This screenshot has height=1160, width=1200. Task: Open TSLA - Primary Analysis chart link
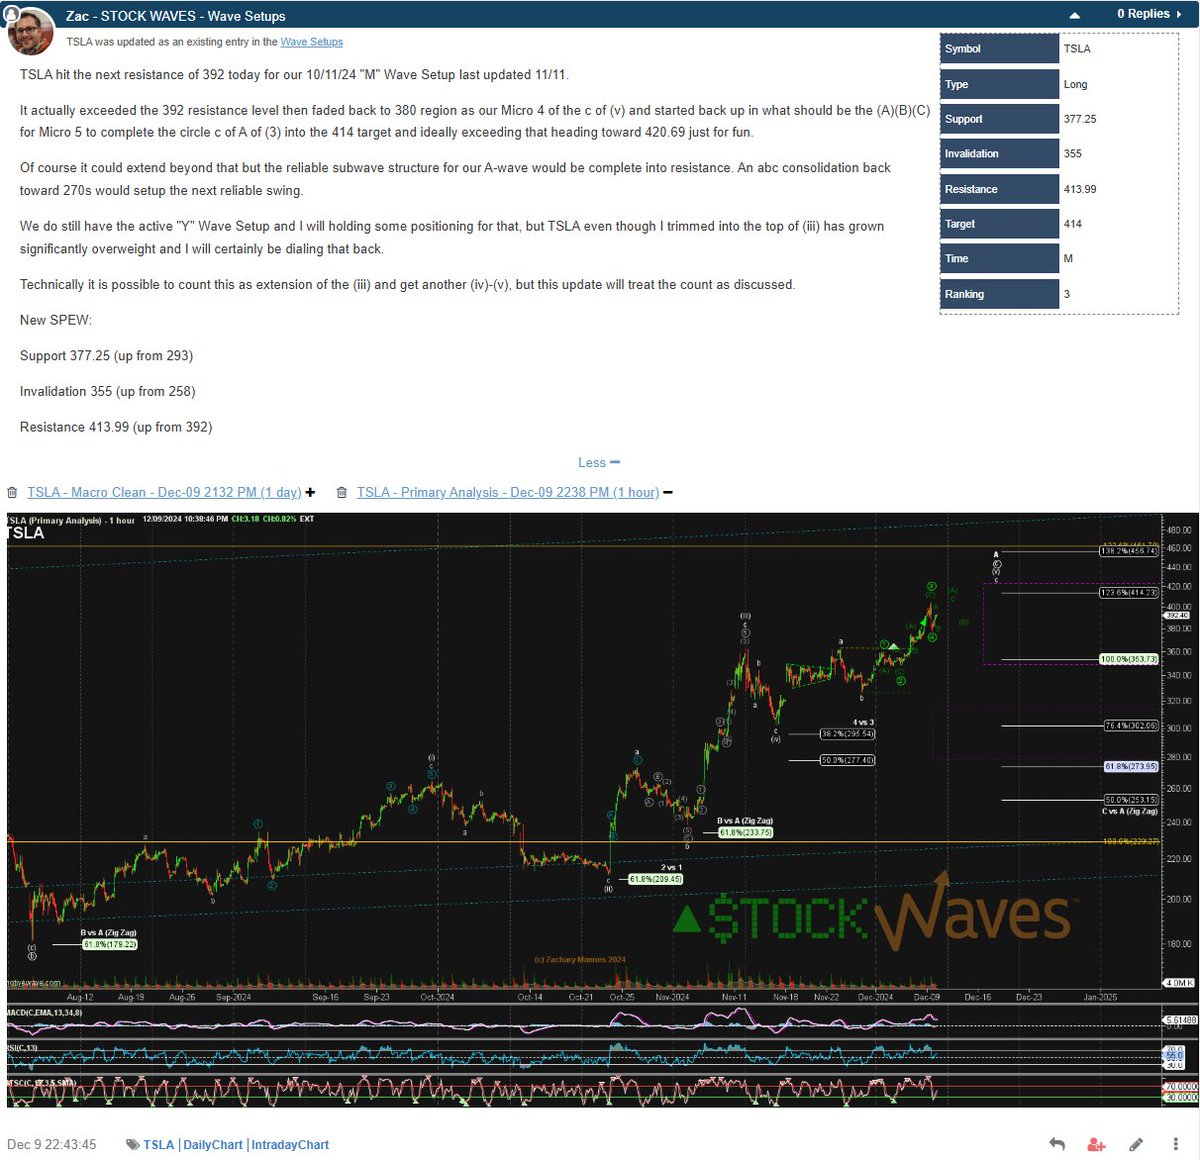click(508, 492)
